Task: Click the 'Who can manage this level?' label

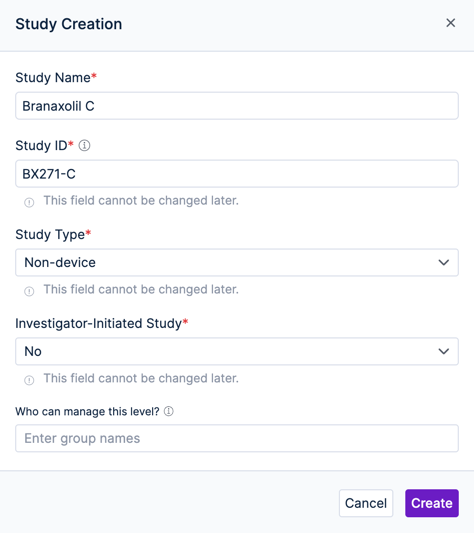Action: pos(87,411)
